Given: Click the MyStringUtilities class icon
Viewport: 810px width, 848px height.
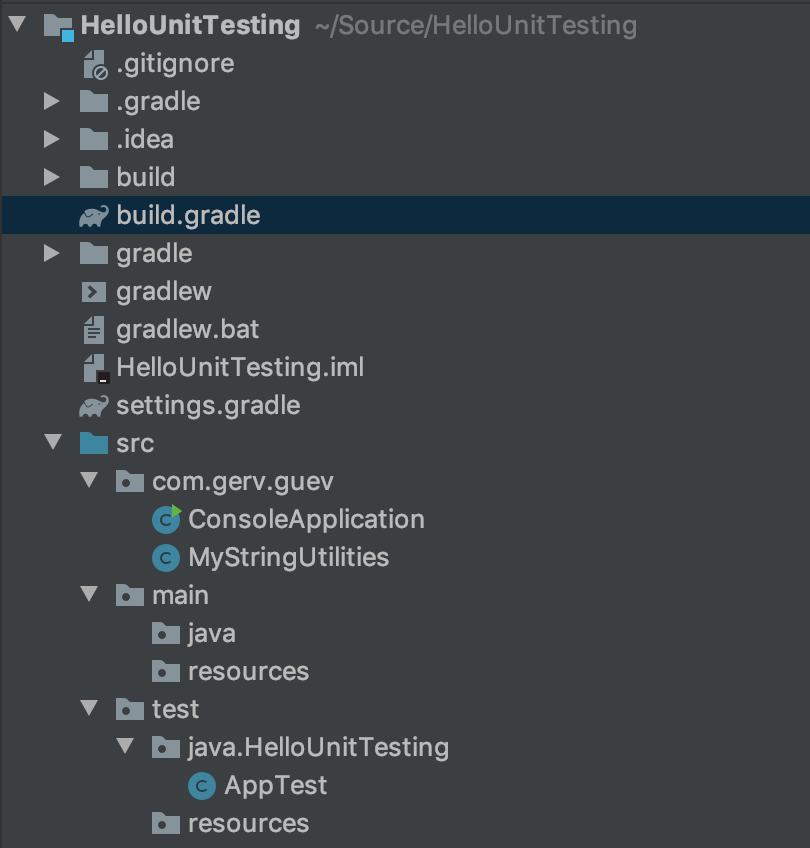Looking at the screenshot, I should [x=166, y=558].
